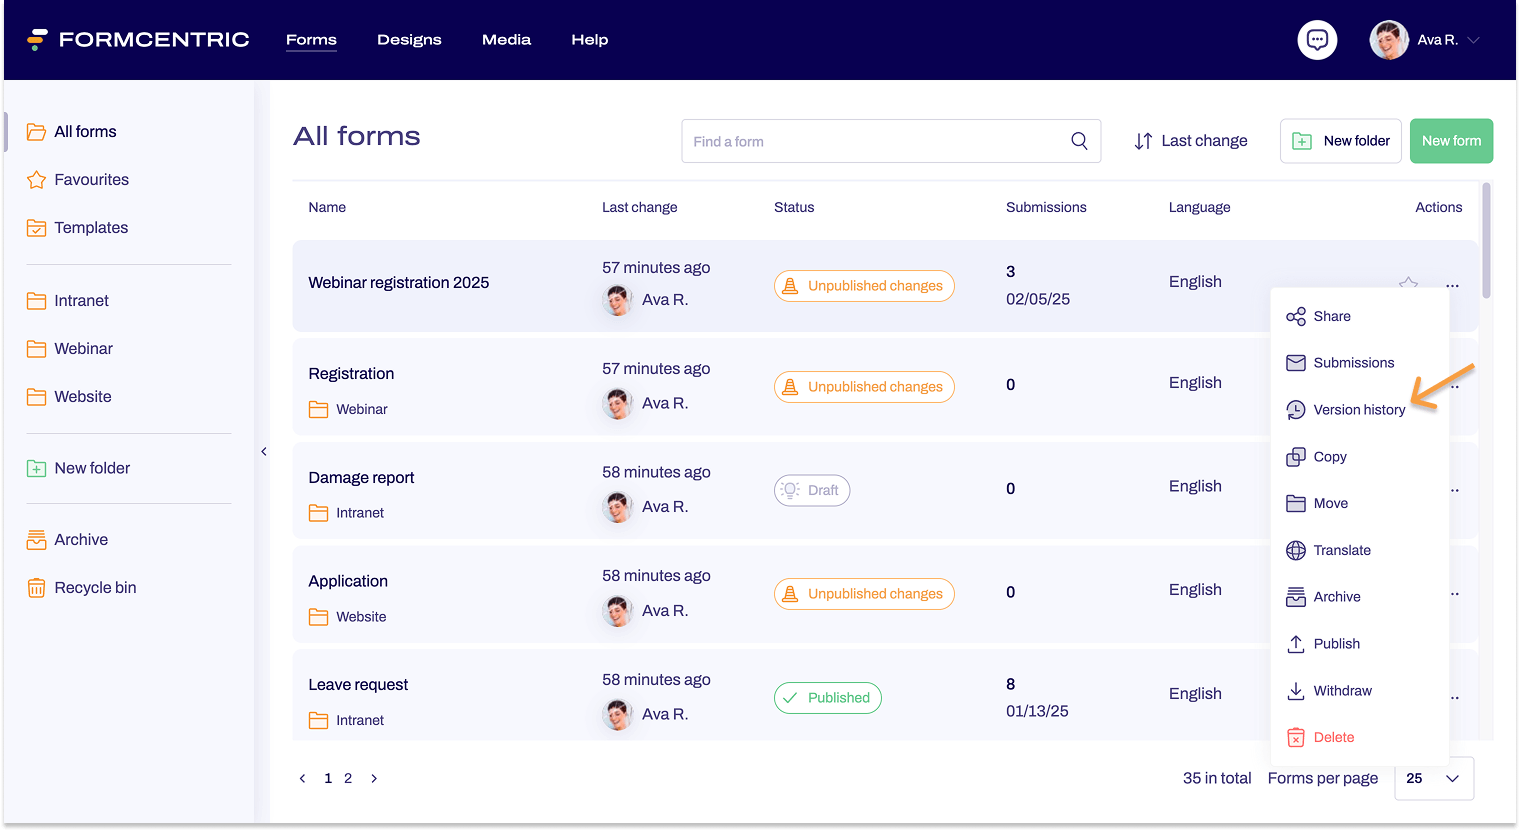This screenshot has width=1520, height=831.
Task: Open the chat support icon
Action: [x=1317, y=40]
